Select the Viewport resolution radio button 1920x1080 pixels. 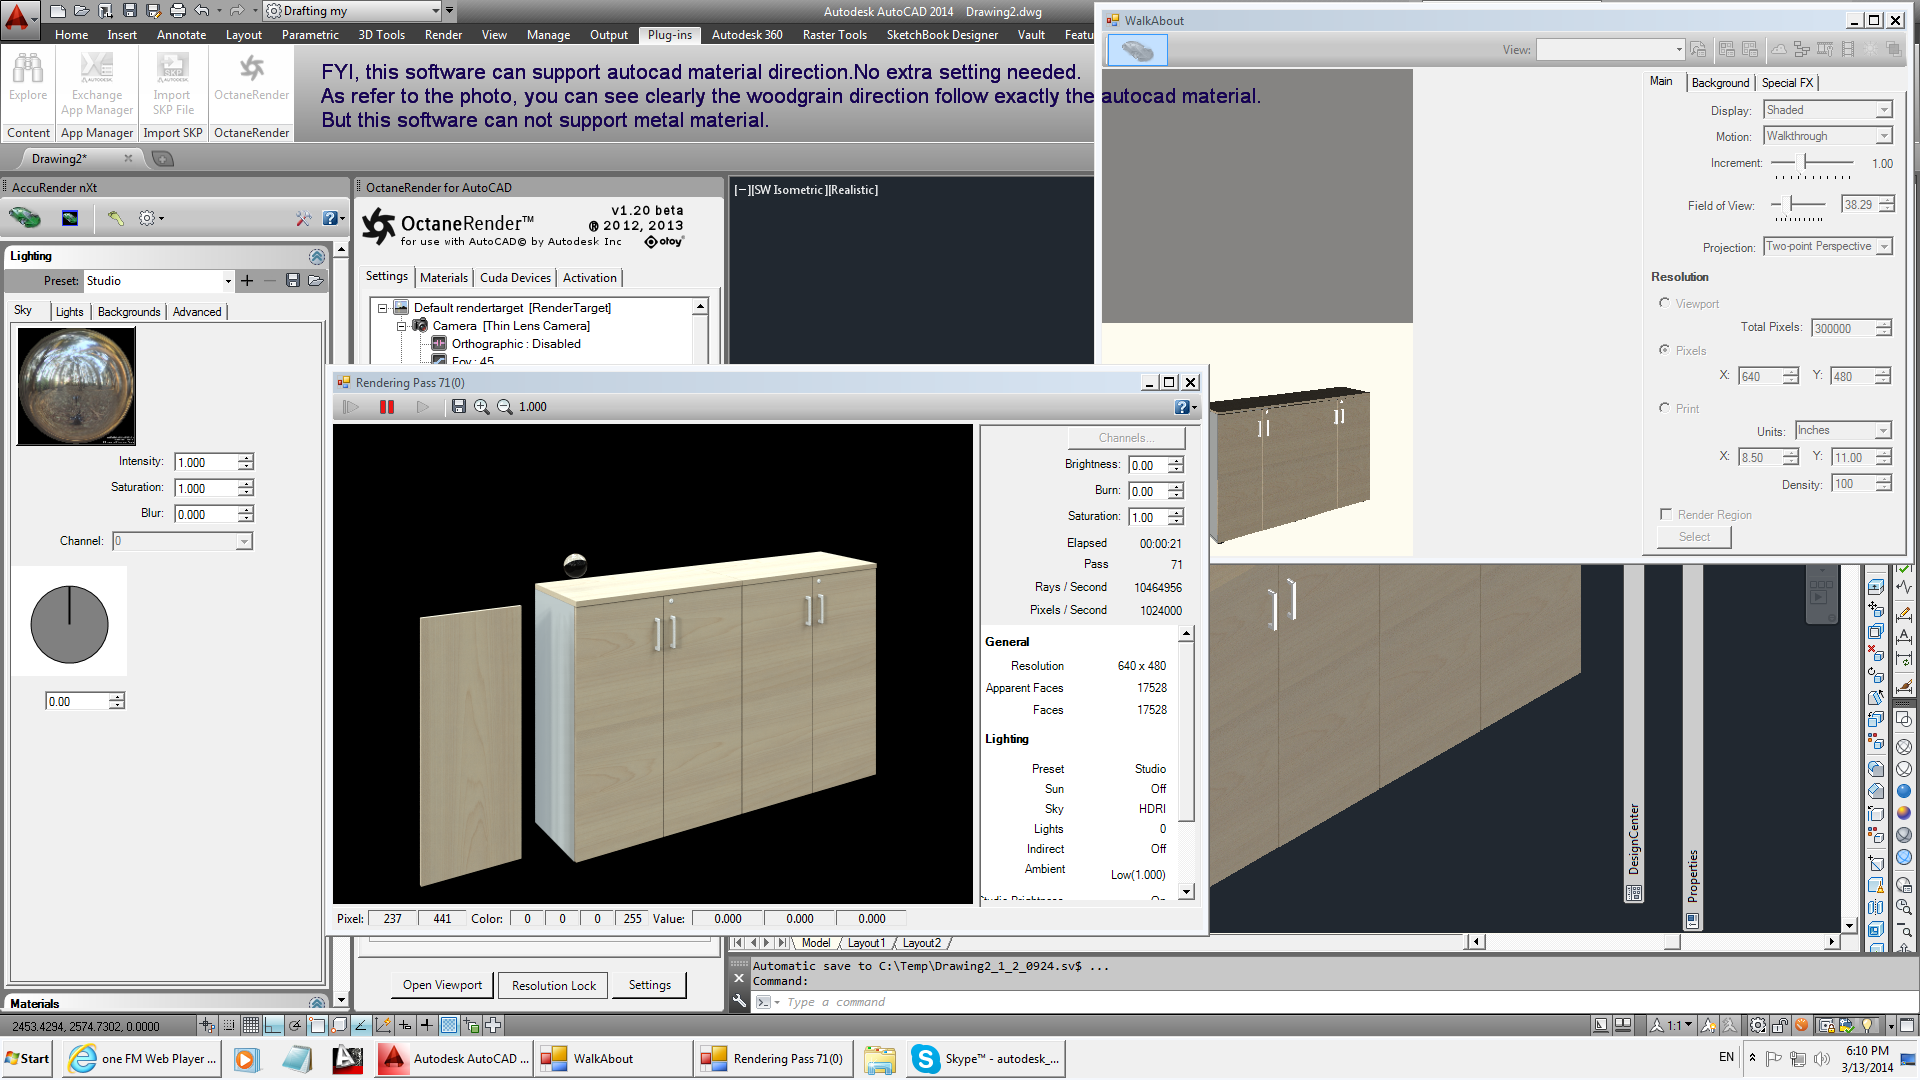[x=1665, y=303]
